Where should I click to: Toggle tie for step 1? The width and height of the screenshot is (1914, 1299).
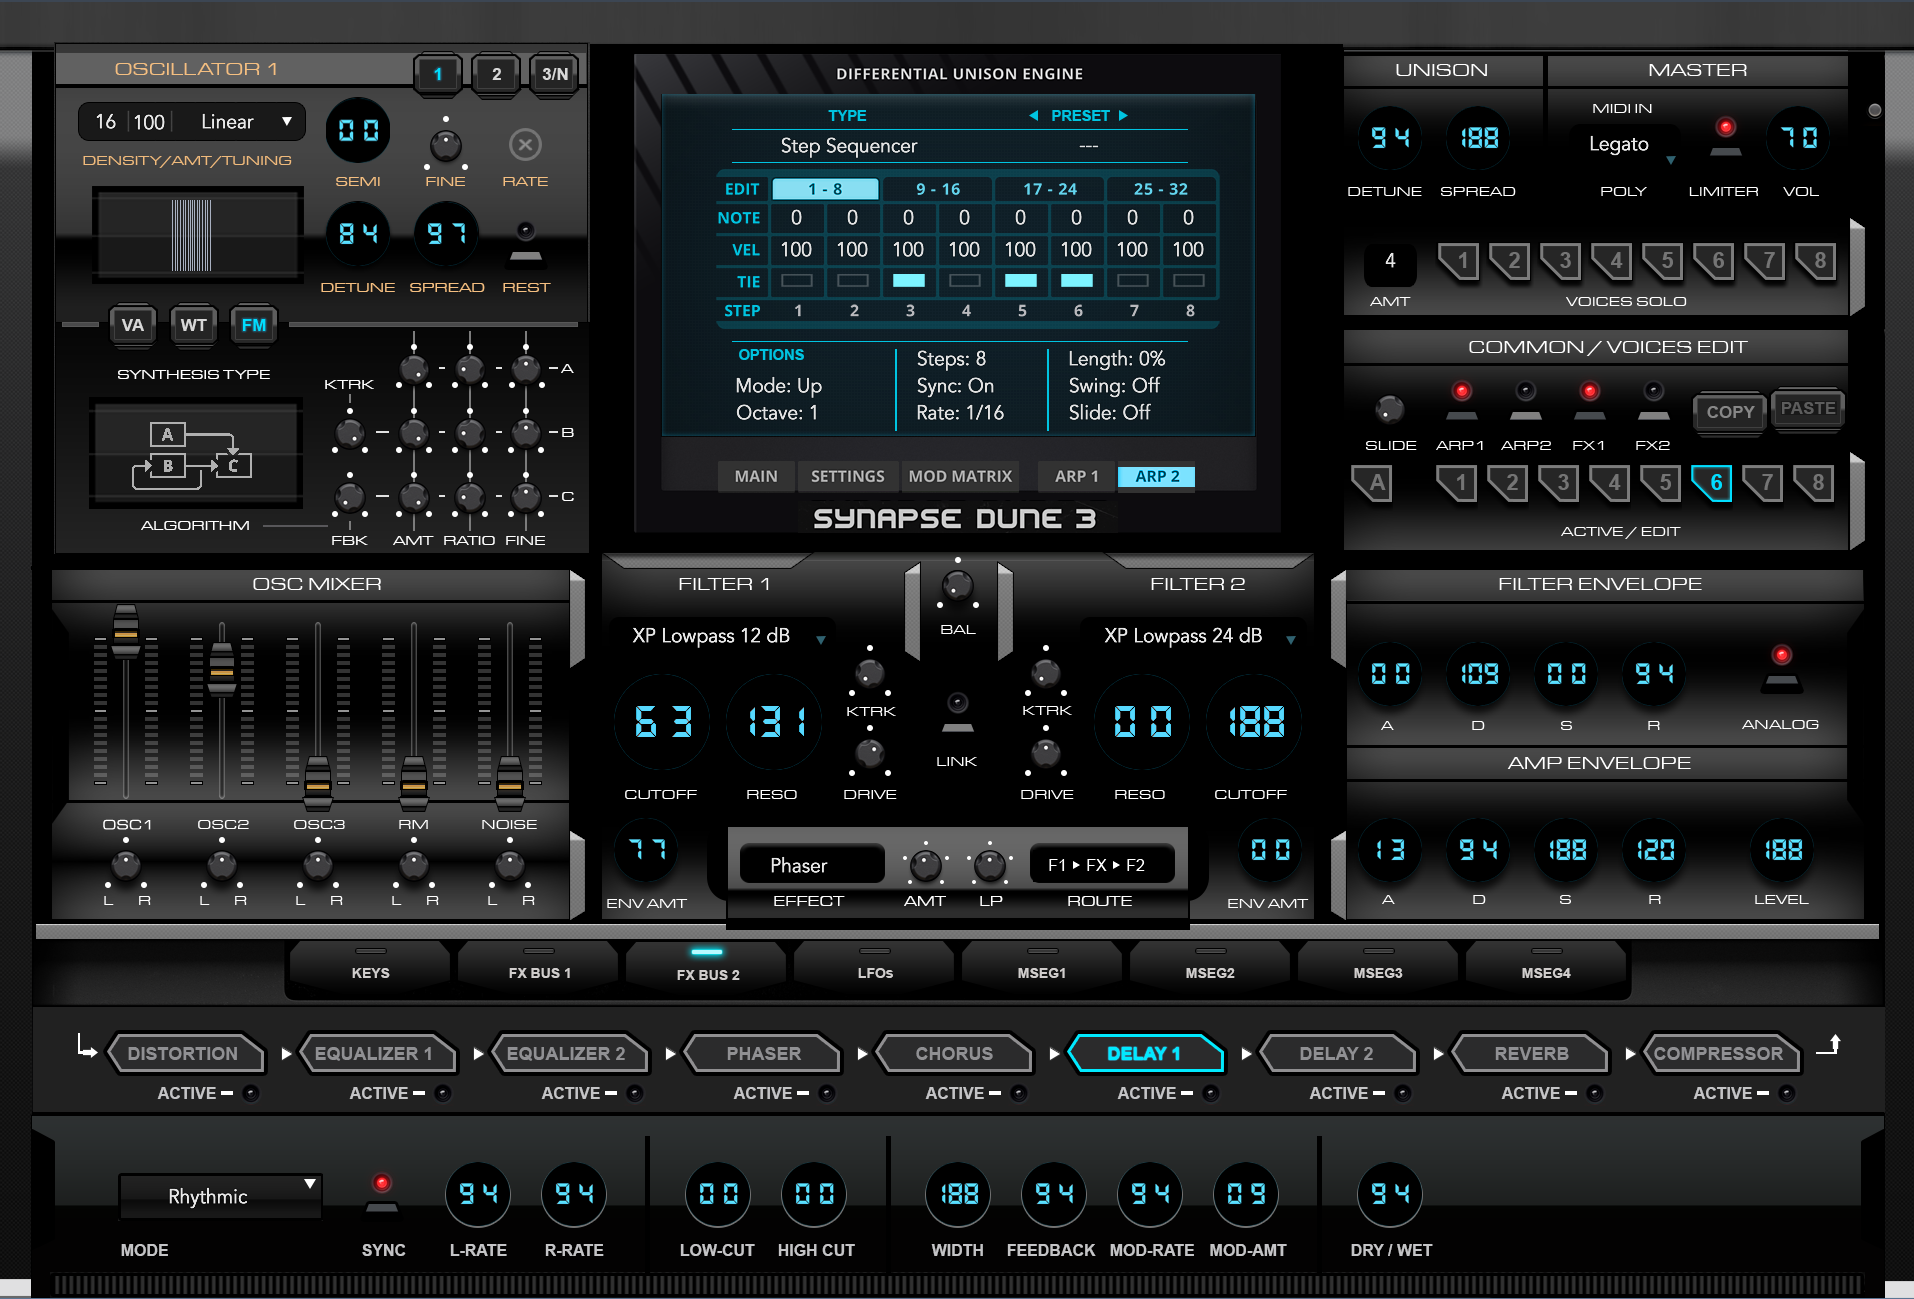tap(796, 281)
